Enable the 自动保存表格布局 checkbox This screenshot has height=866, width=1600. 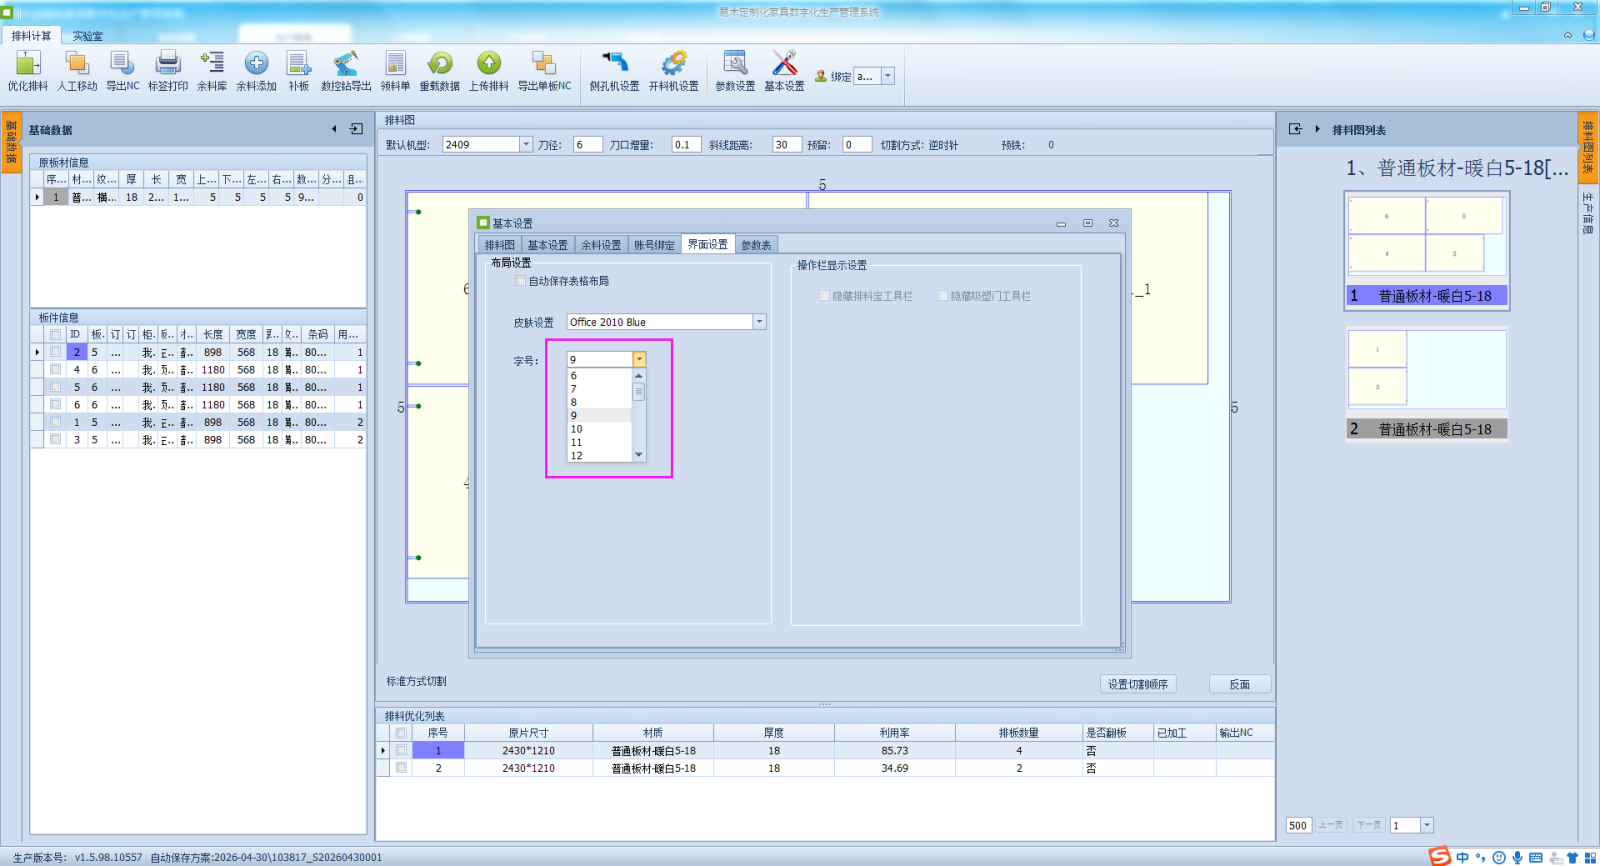[x=521, y=281]
